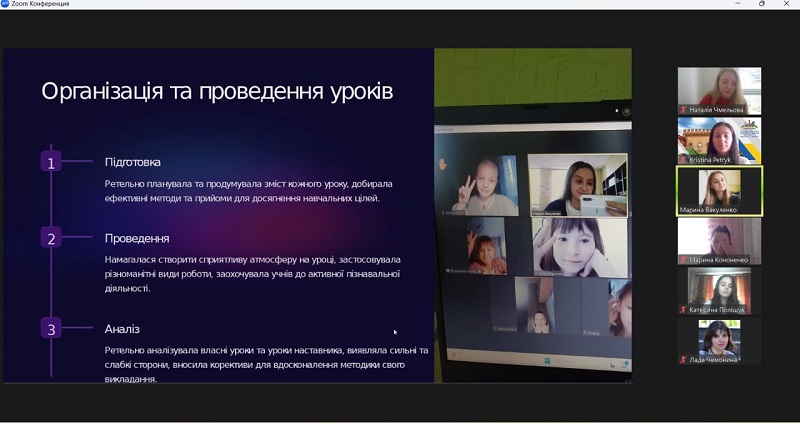Click the lesson photo in the shared slide
Viewport: 800px width, 423px height.
point(532,215)
